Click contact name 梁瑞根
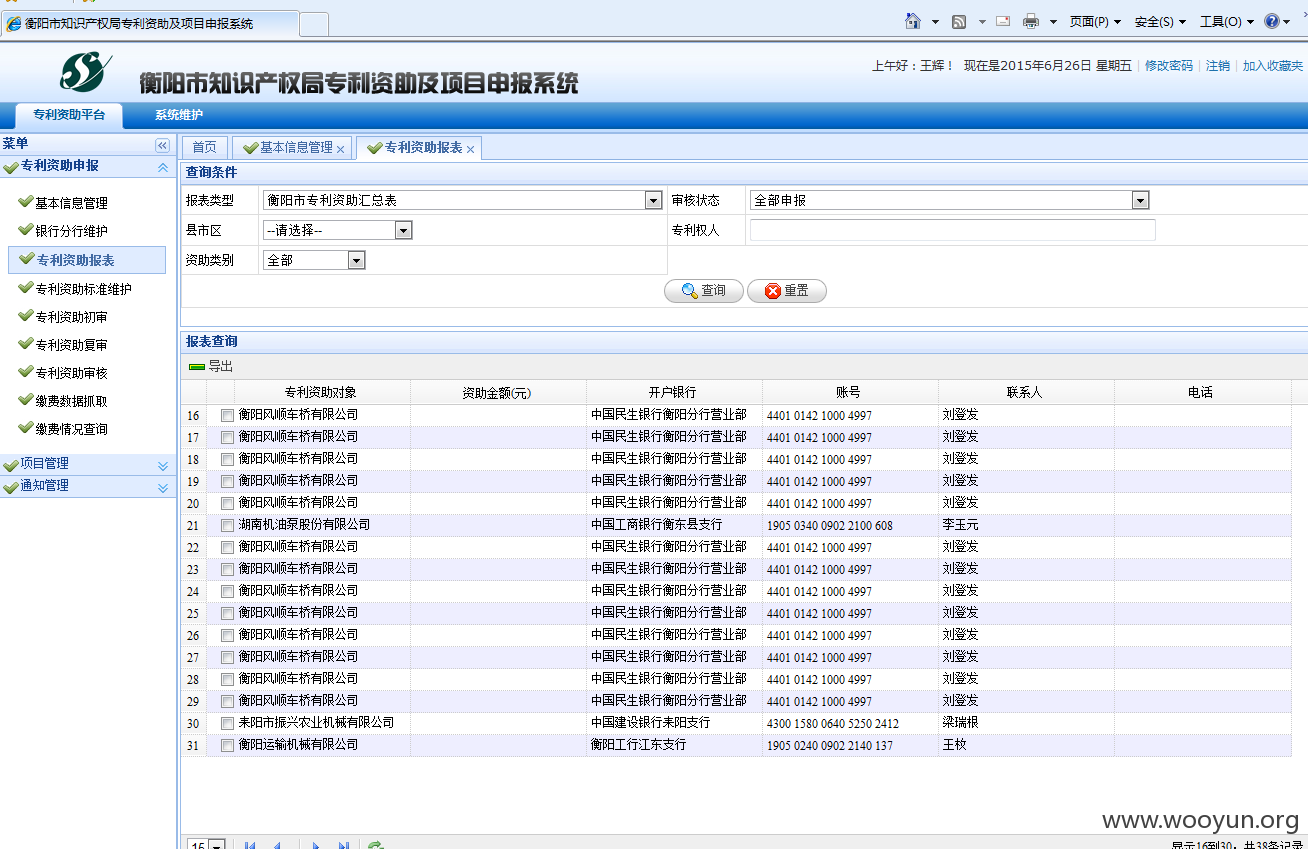This screenshot has width=1308, height=849. click(961, 723)
